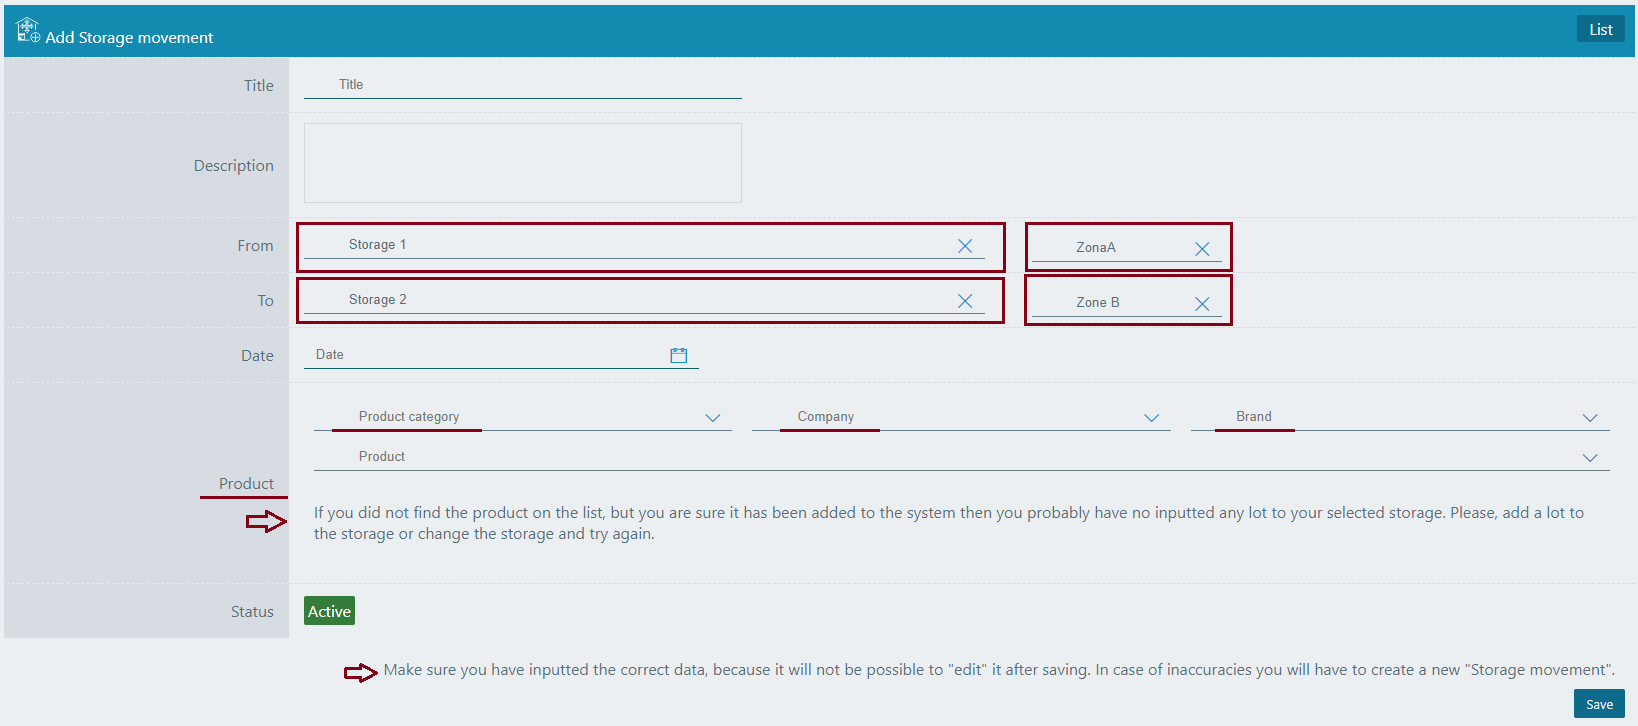Expand the Brand dropdown
Viewport: 1638px width, 726px height.
pos(1589,418)
